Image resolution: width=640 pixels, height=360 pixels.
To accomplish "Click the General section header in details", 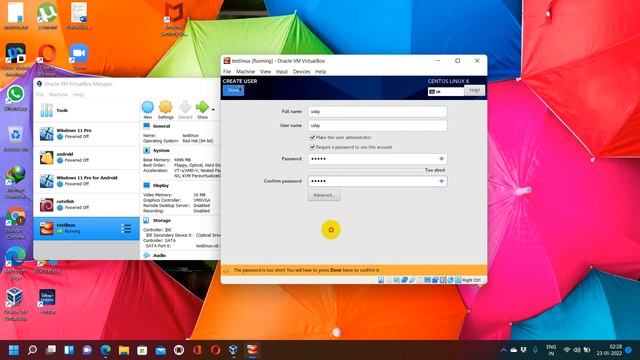I will pyautogui.click(x=161, y=126).
